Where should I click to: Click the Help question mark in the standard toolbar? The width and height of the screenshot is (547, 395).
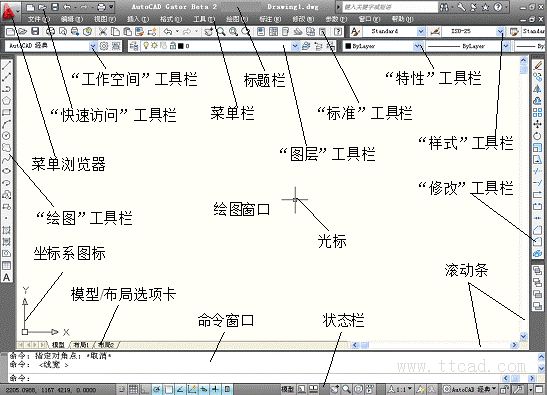(x=338, y=32)
